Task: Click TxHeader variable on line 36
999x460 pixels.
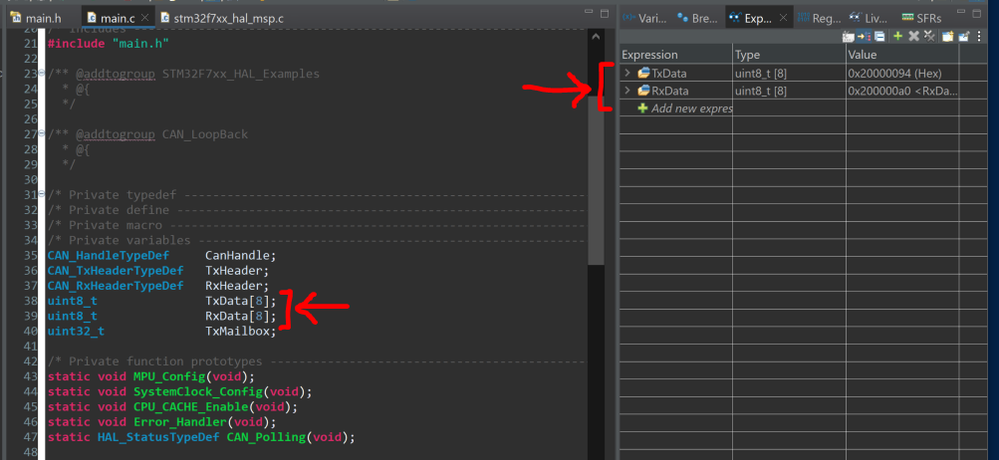Action: click(x=233, y=271)
